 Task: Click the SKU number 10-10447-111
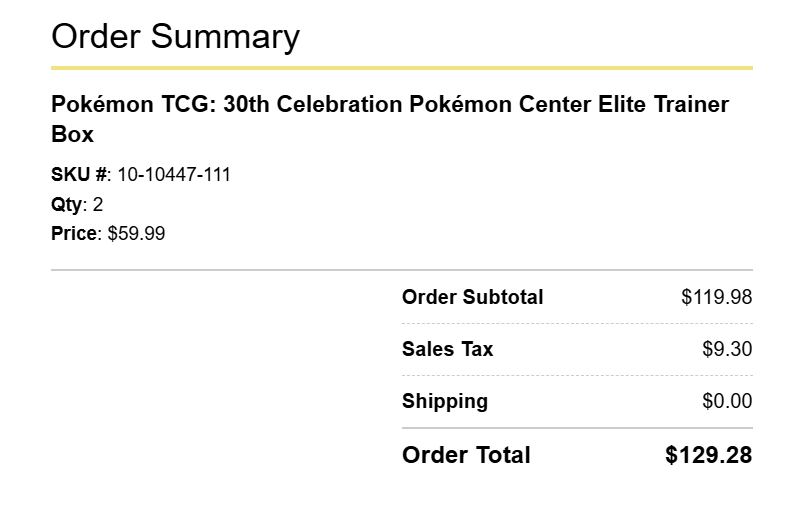click(174, 175)
